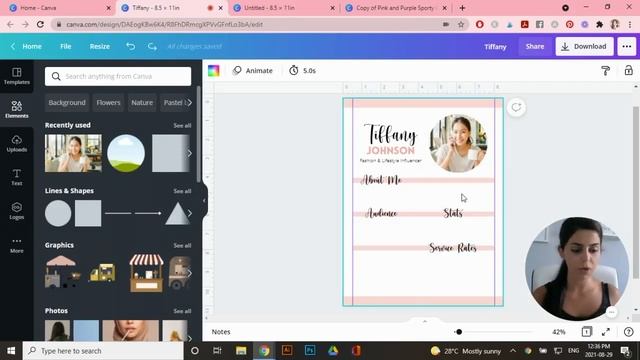The image size is (640, 360).
Task: Click the Windows taskbar search box
Action: 103,351
